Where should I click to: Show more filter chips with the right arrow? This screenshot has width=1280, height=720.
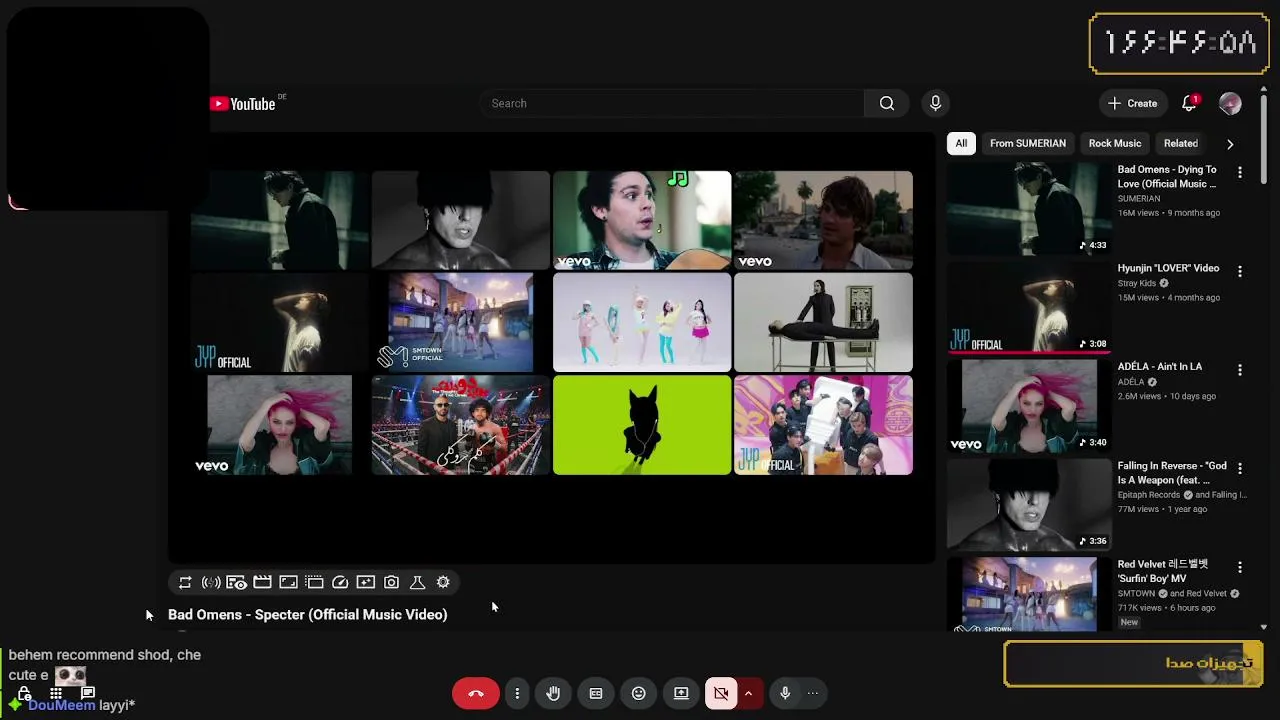pyautogui.click(x=1230, y=144)
